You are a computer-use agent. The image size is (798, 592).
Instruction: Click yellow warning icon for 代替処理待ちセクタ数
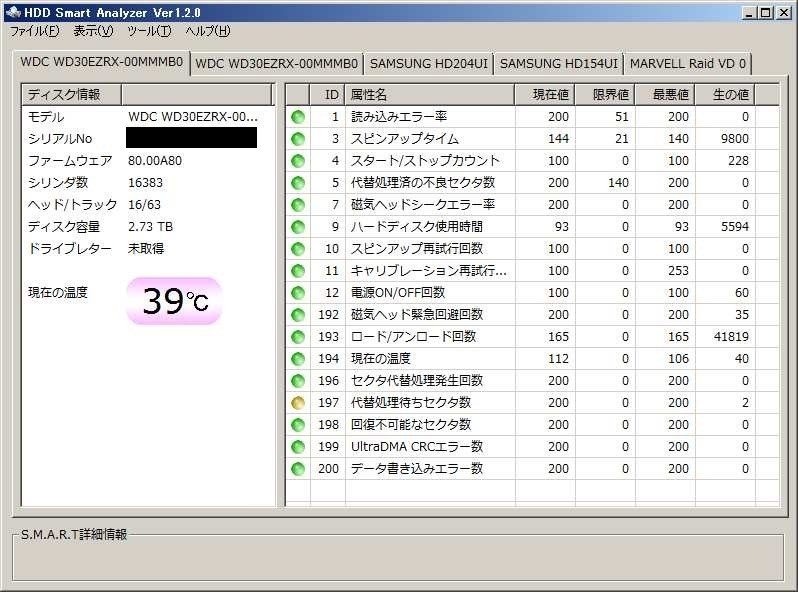pos(298,403)
